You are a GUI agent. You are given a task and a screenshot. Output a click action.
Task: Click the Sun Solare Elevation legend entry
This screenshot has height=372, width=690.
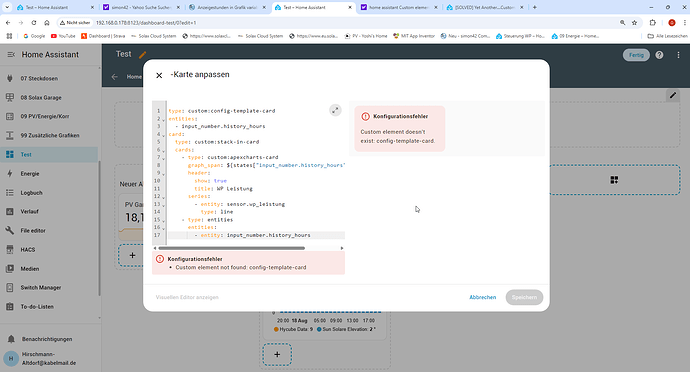(346, 329)
